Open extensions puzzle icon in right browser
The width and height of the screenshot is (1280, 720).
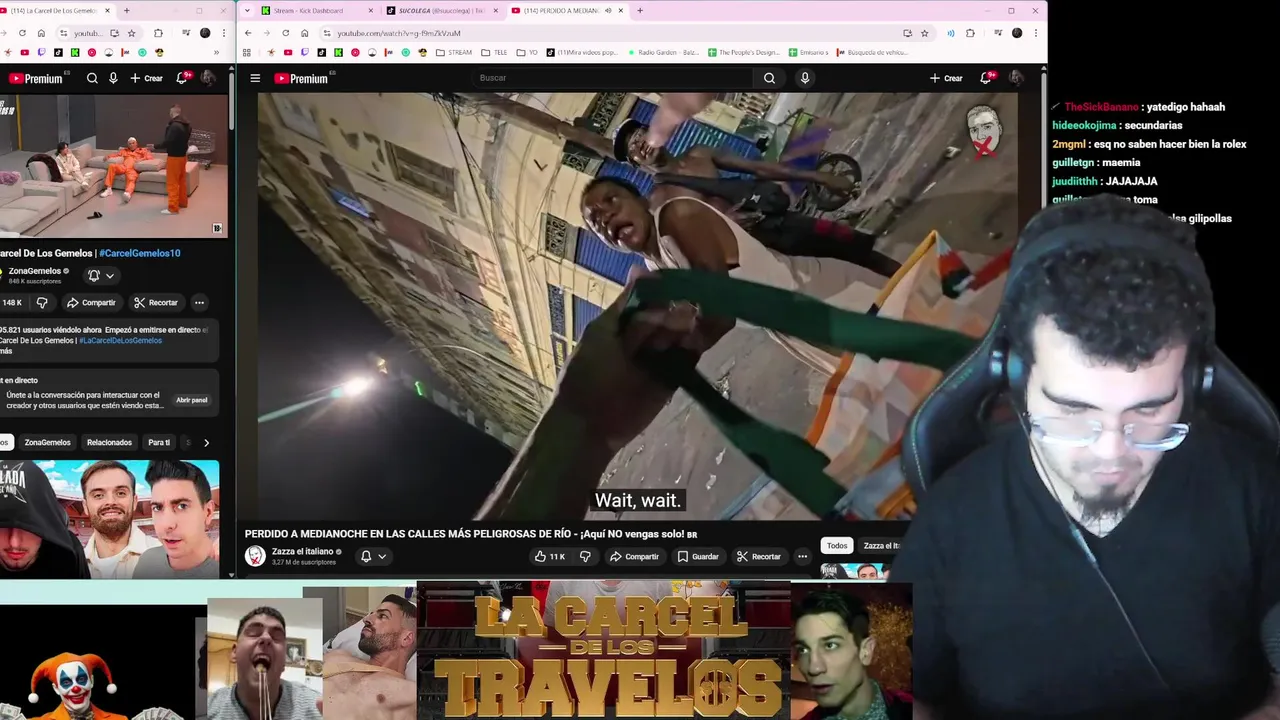970,33
